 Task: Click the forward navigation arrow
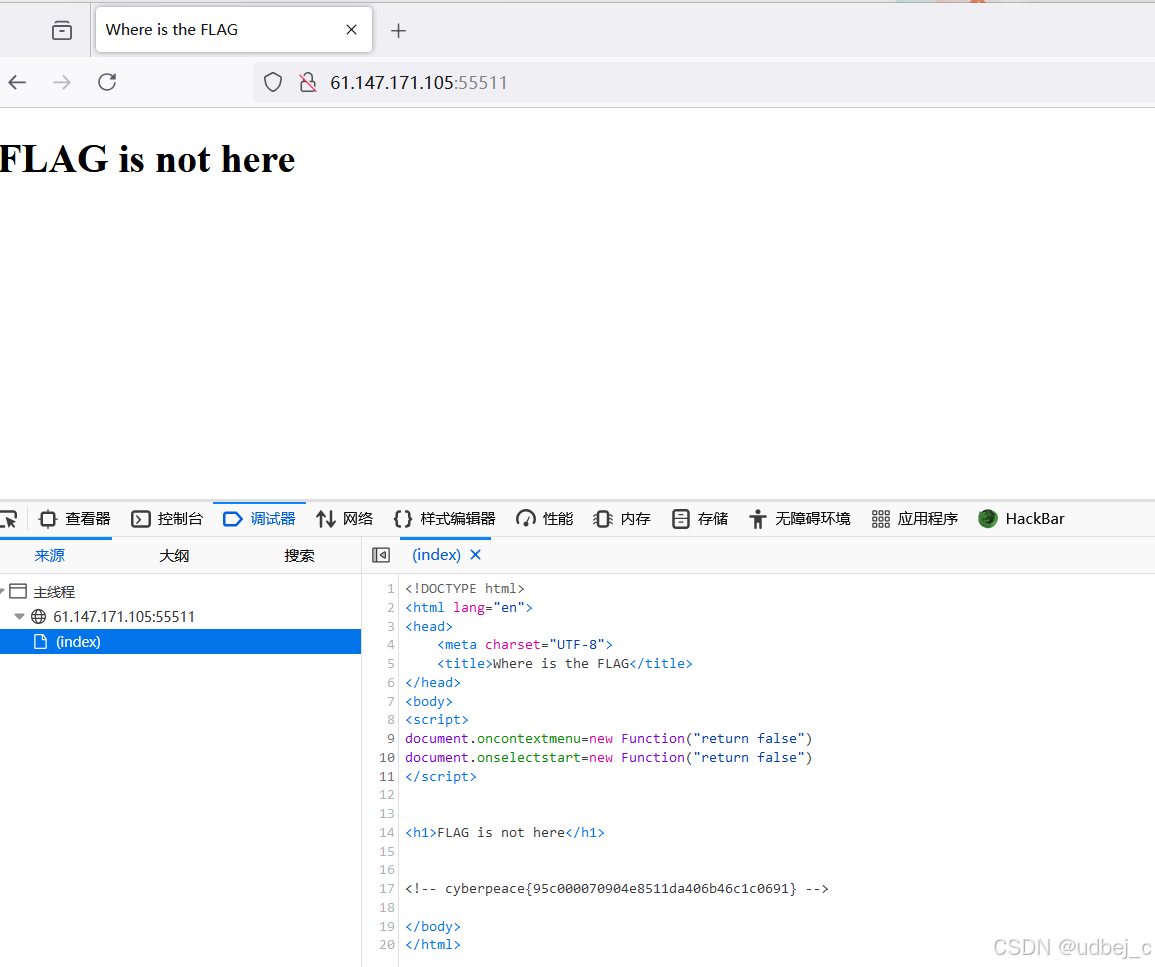click(62, 82)
